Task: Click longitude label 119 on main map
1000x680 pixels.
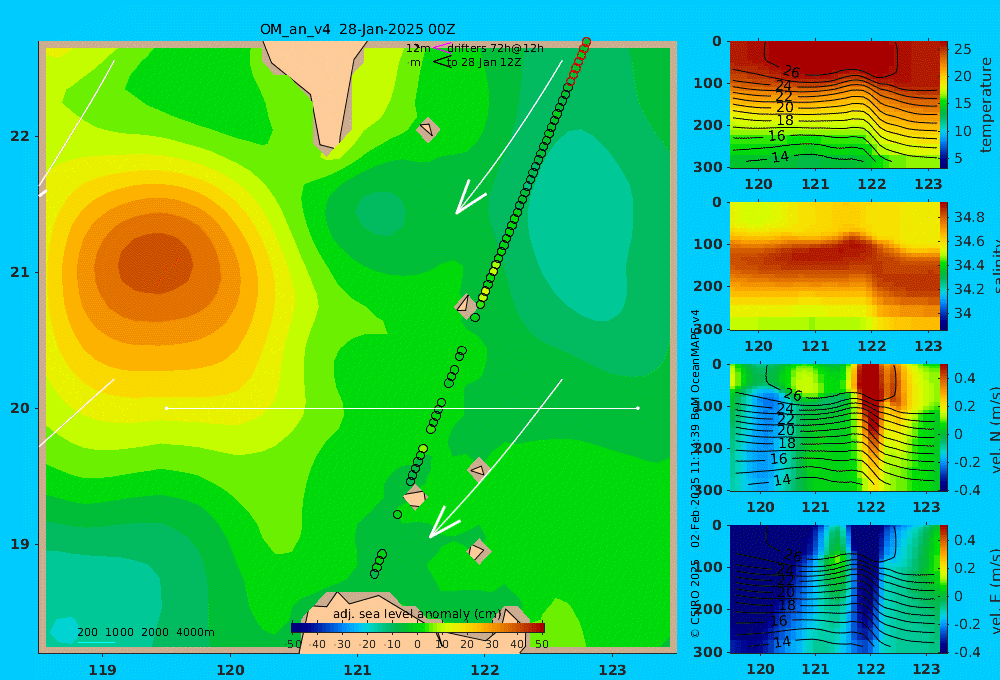Action: click(102, 670)
